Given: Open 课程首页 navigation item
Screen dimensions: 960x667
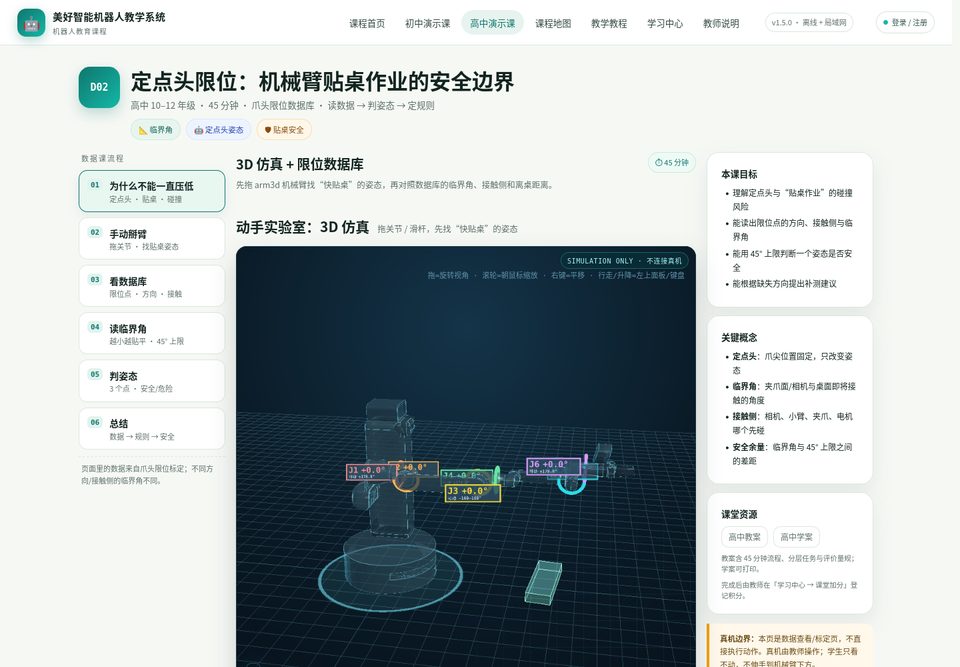Looking at the screenshot, I should coord(367,23).
